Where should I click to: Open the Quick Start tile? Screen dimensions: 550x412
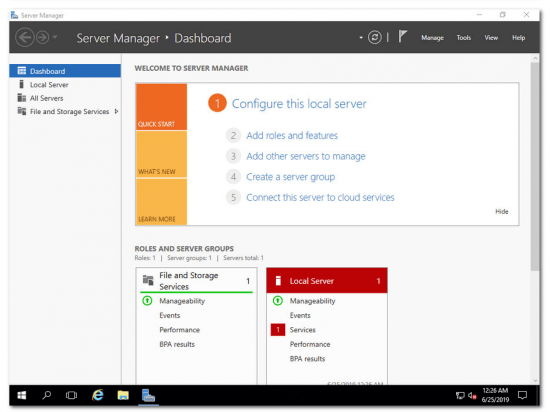(161, 107)
